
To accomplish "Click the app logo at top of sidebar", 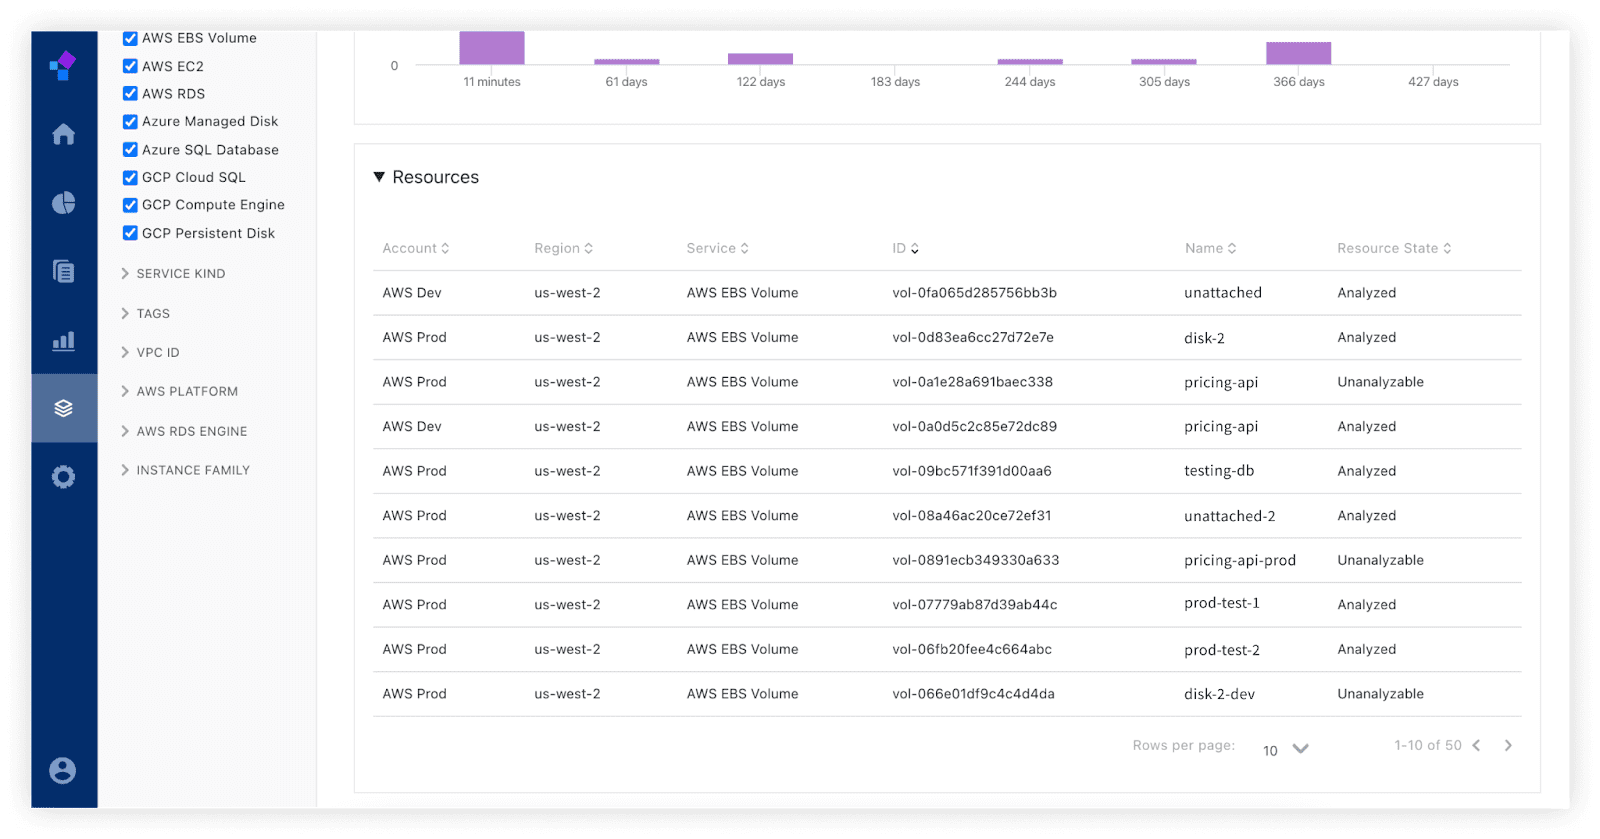I will click(63, 66).
